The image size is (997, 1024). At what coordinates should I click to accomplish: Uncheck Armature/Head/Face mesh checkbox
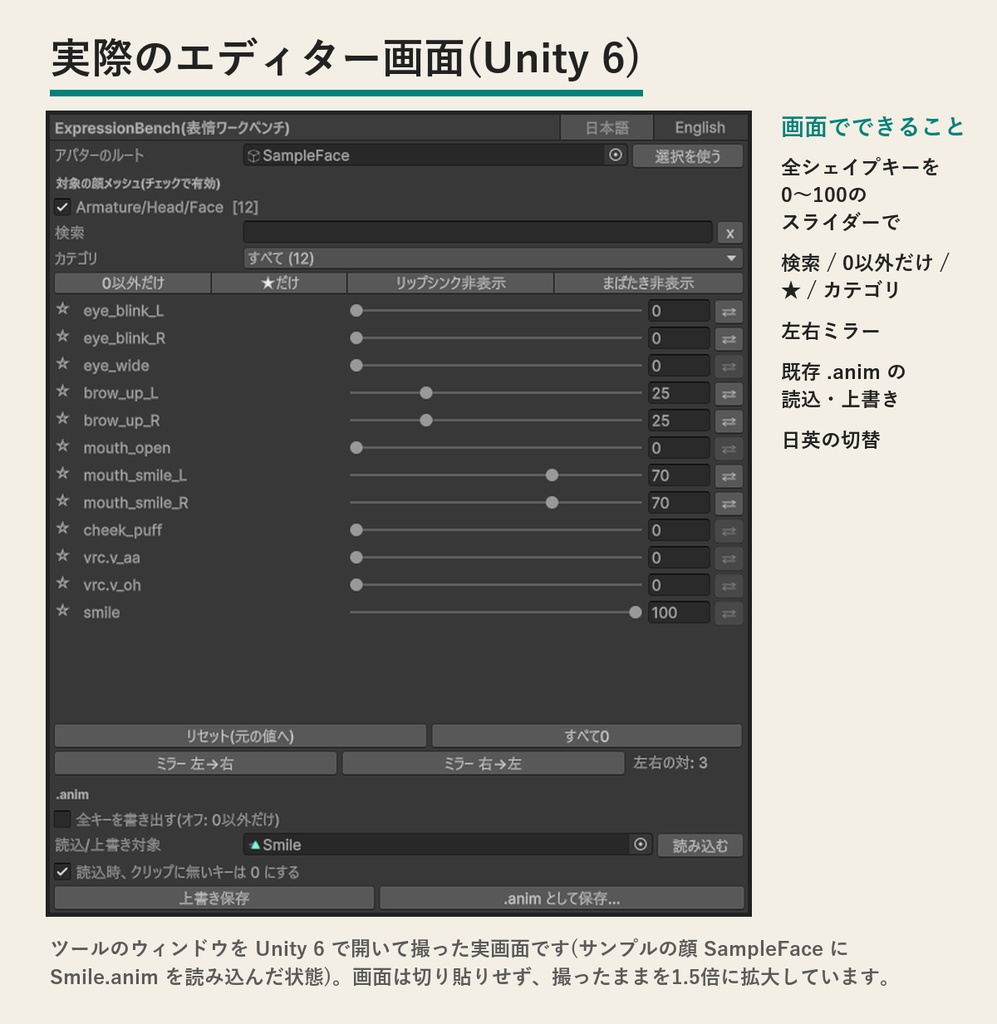tap(62, 207)
